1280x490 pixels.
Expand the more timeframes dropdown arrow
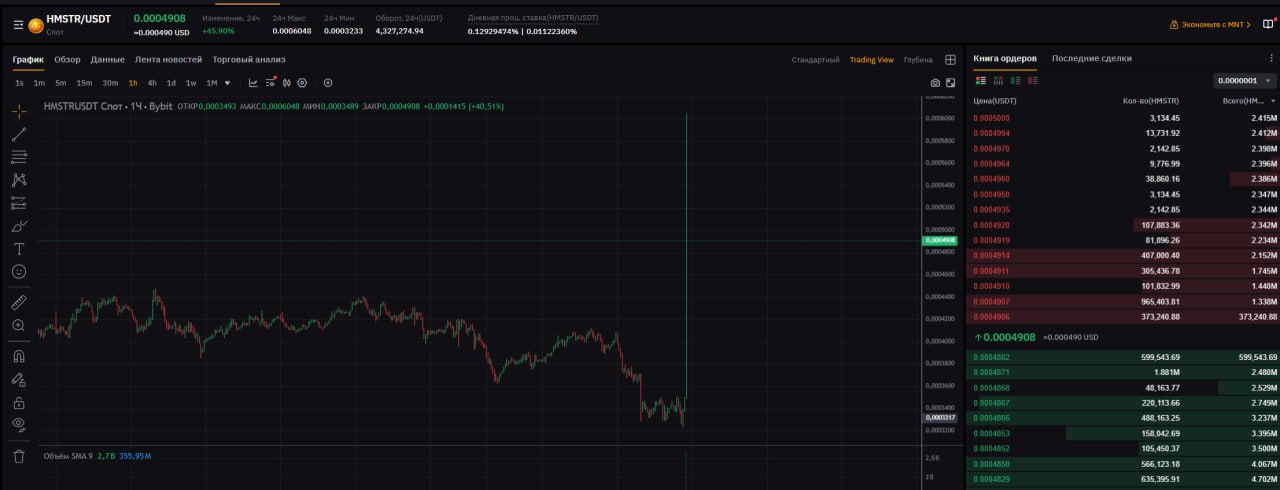click(228, 83)
